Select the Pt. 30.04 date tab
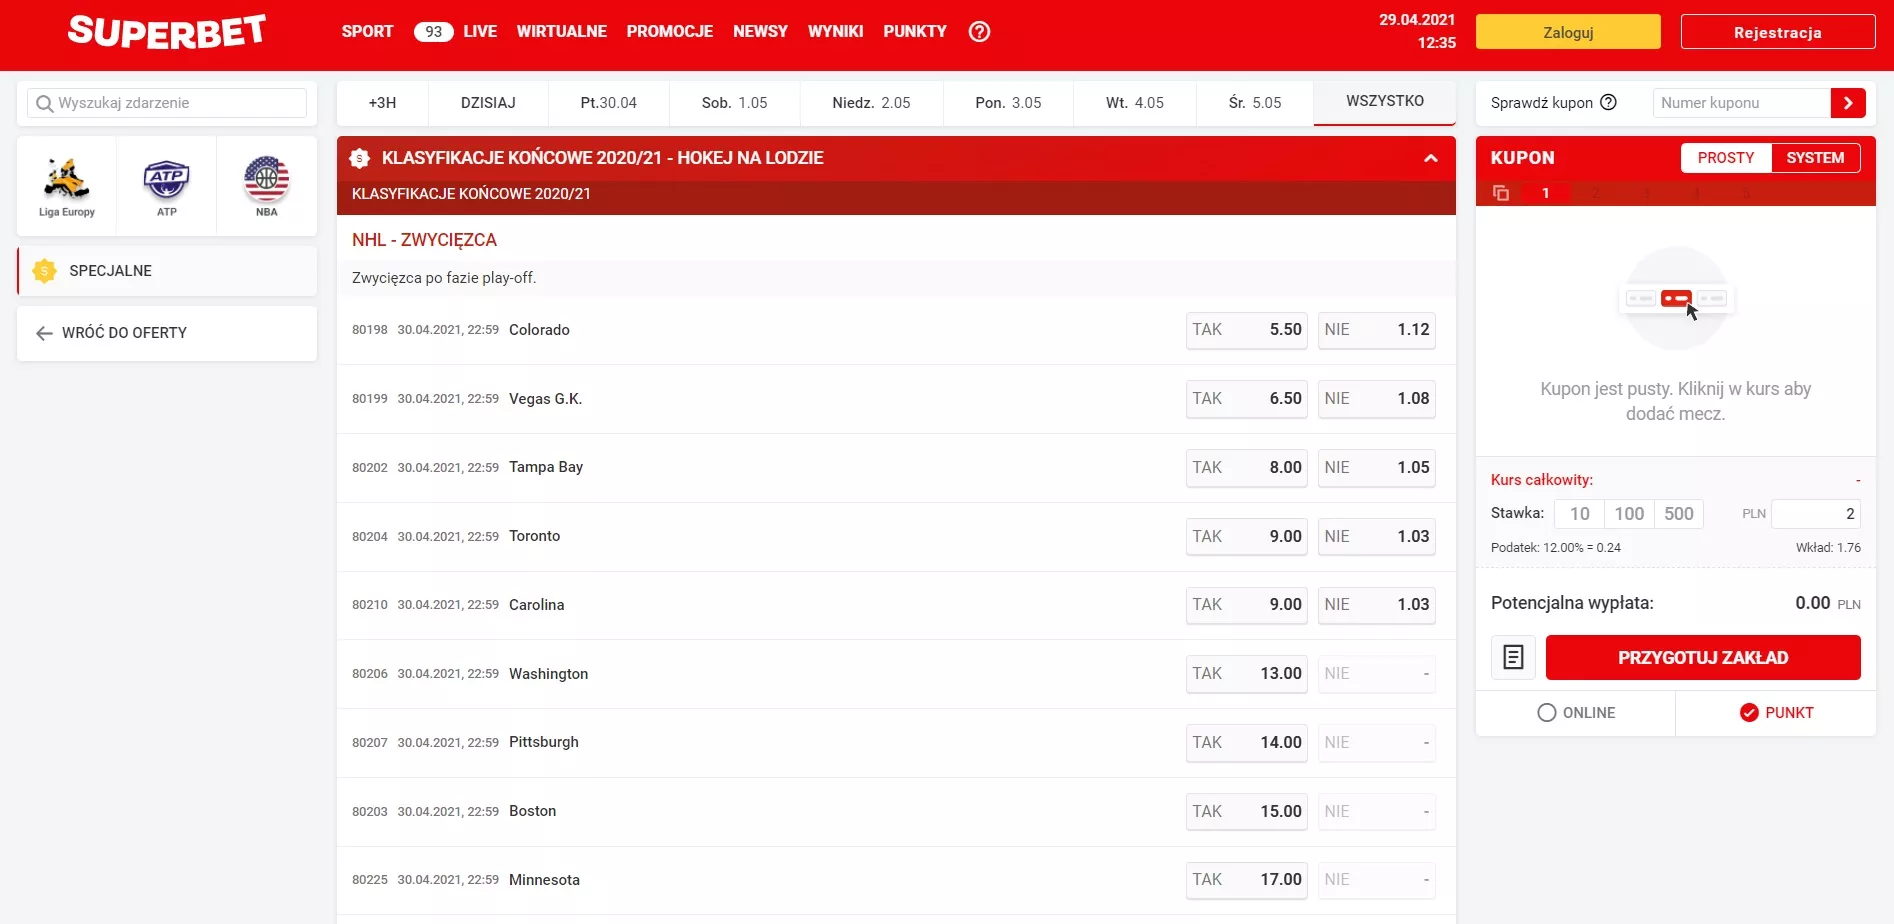Screen dimensions: 1894x924 coord(608,103)
